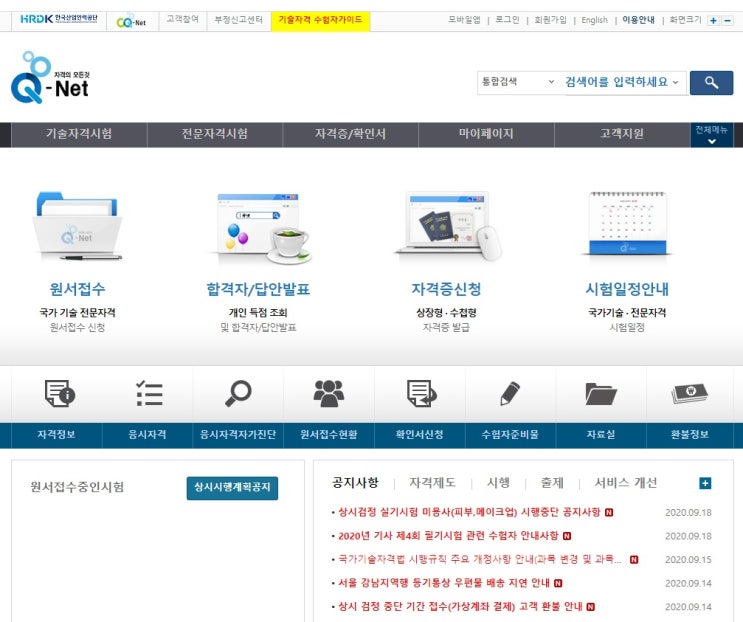Switch to the 서비스 개선 tab
Viewport: 743px width, 622px height.
tap(626, 483)
